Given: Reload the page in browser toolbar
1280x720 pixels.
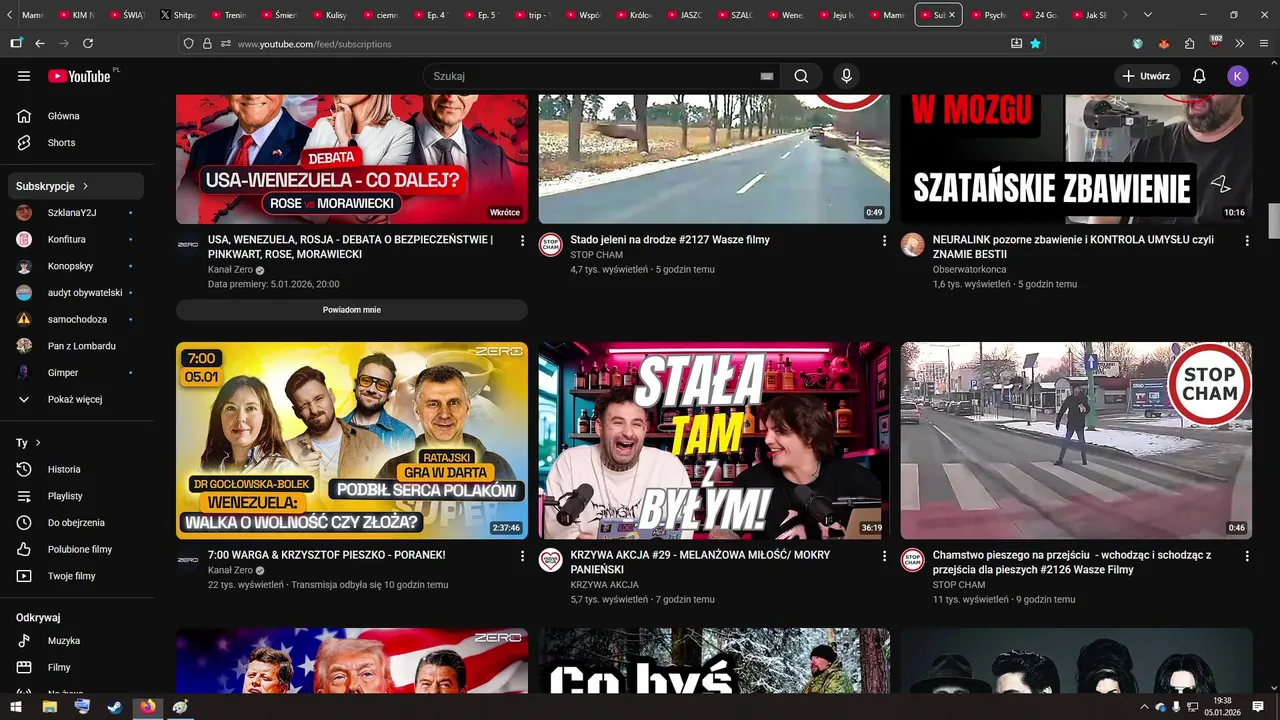Looking at the screenshot, I should point(88,43).
